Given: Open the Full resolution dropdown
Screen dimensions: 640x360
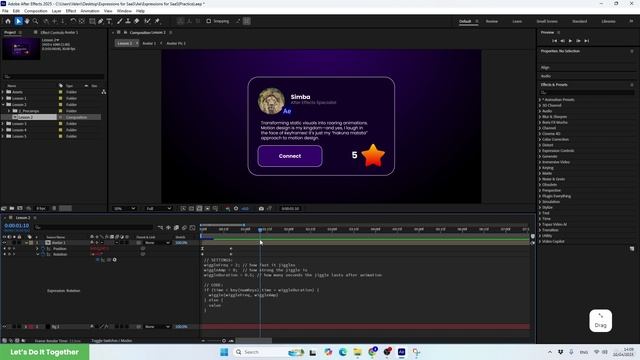Looking at the screenshot, I should point(159,209).
